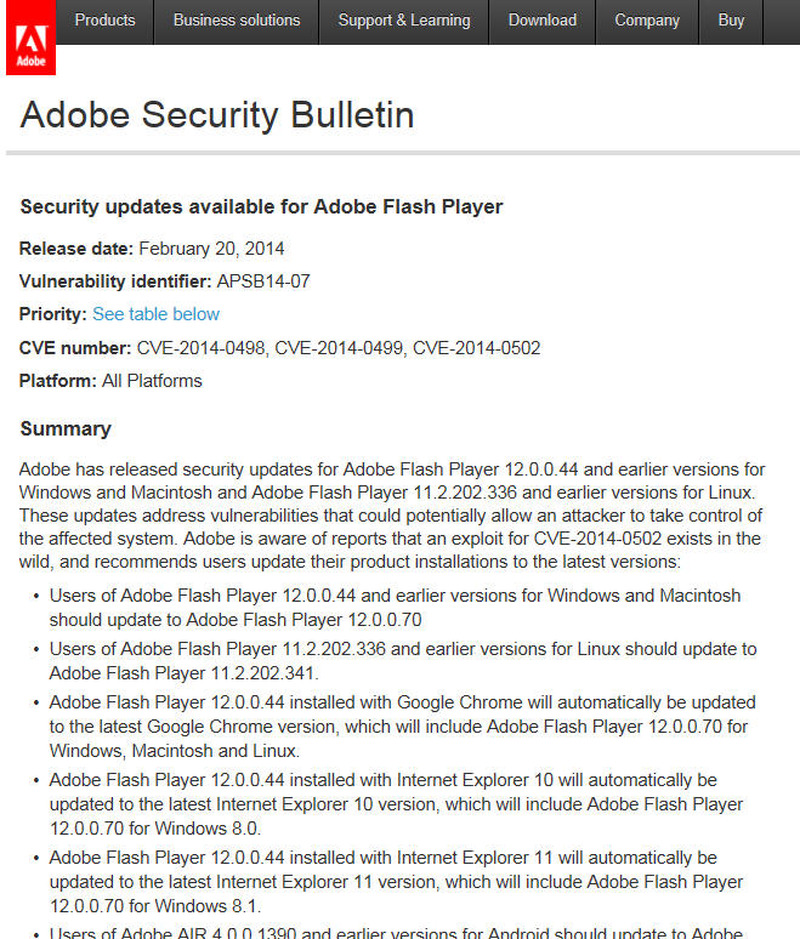Click CVE-2014-0498 in CVE number line
800x939 pixels.
pos(200,348)
